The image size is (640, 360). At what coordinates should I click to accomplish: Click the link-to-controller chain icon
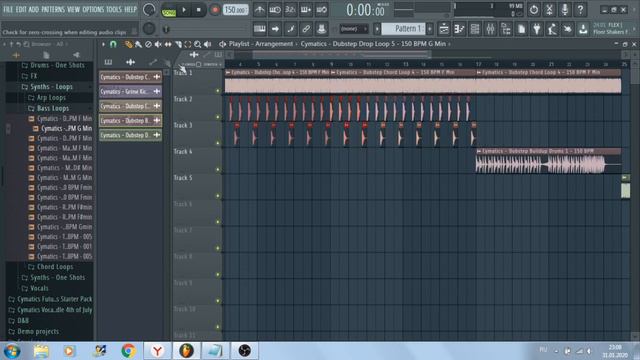point(306,29)
